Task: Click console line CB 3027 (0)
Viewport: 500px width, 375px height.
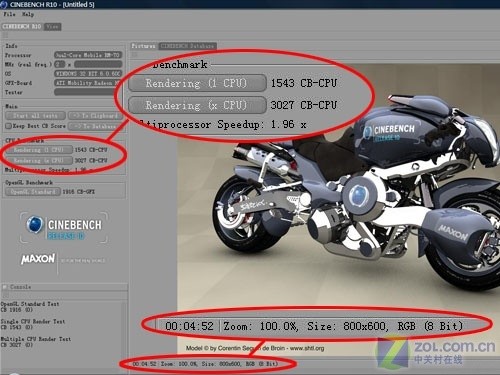Action: [x=17, y=345]
